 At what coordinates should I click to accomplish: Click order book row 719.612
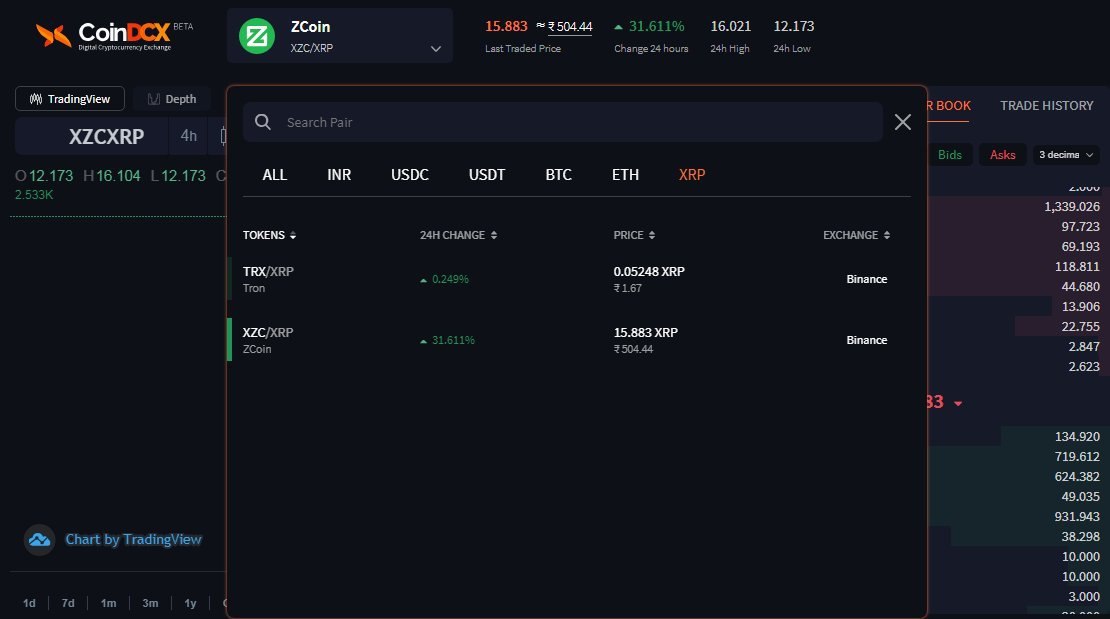[x=1018, y=457]
